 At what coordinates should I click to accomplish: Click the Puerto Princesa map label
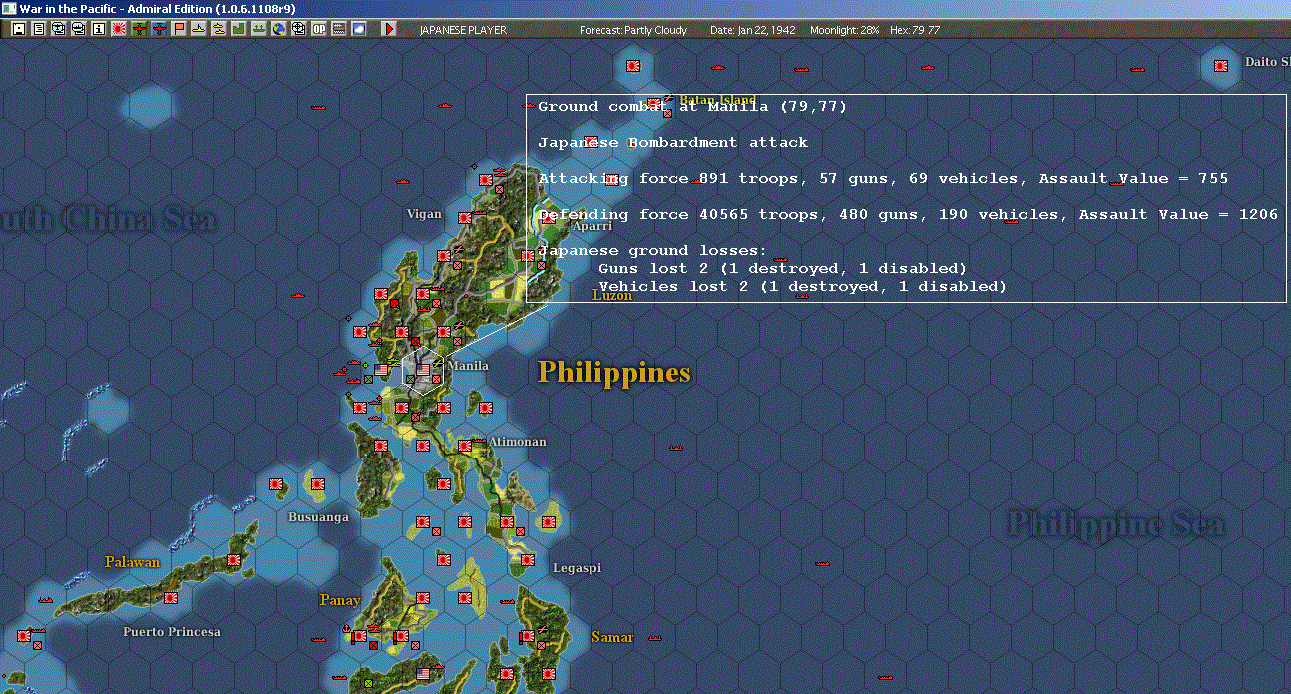point(172,632)
